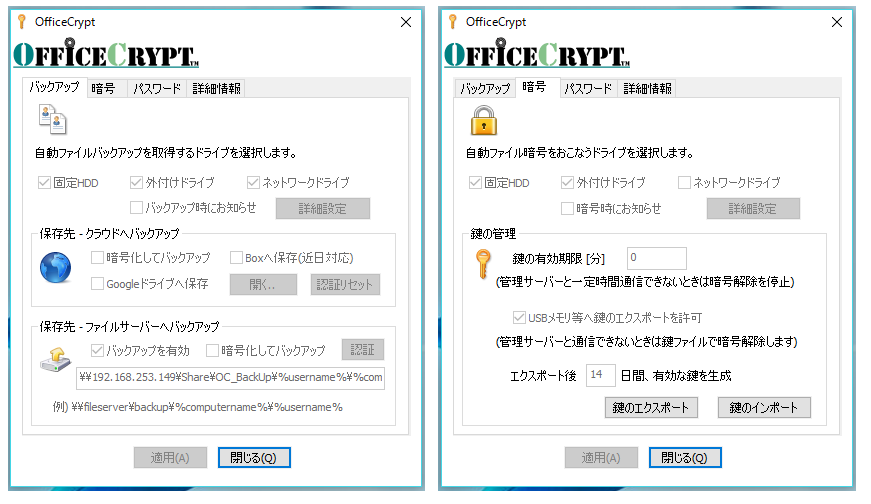Click the key title bar icon in right window

point(453,22)
